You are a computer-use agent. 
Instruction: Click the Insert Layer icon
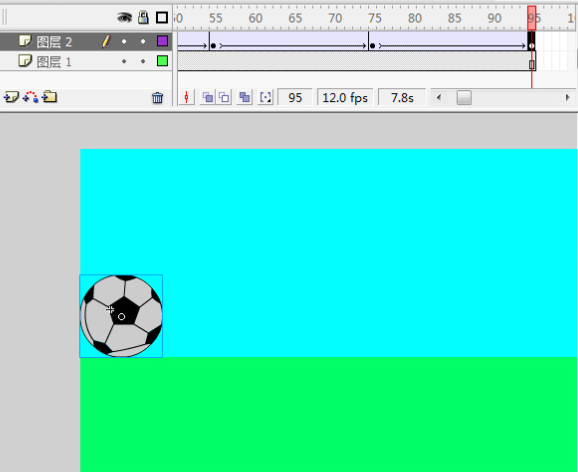point(11,97)
